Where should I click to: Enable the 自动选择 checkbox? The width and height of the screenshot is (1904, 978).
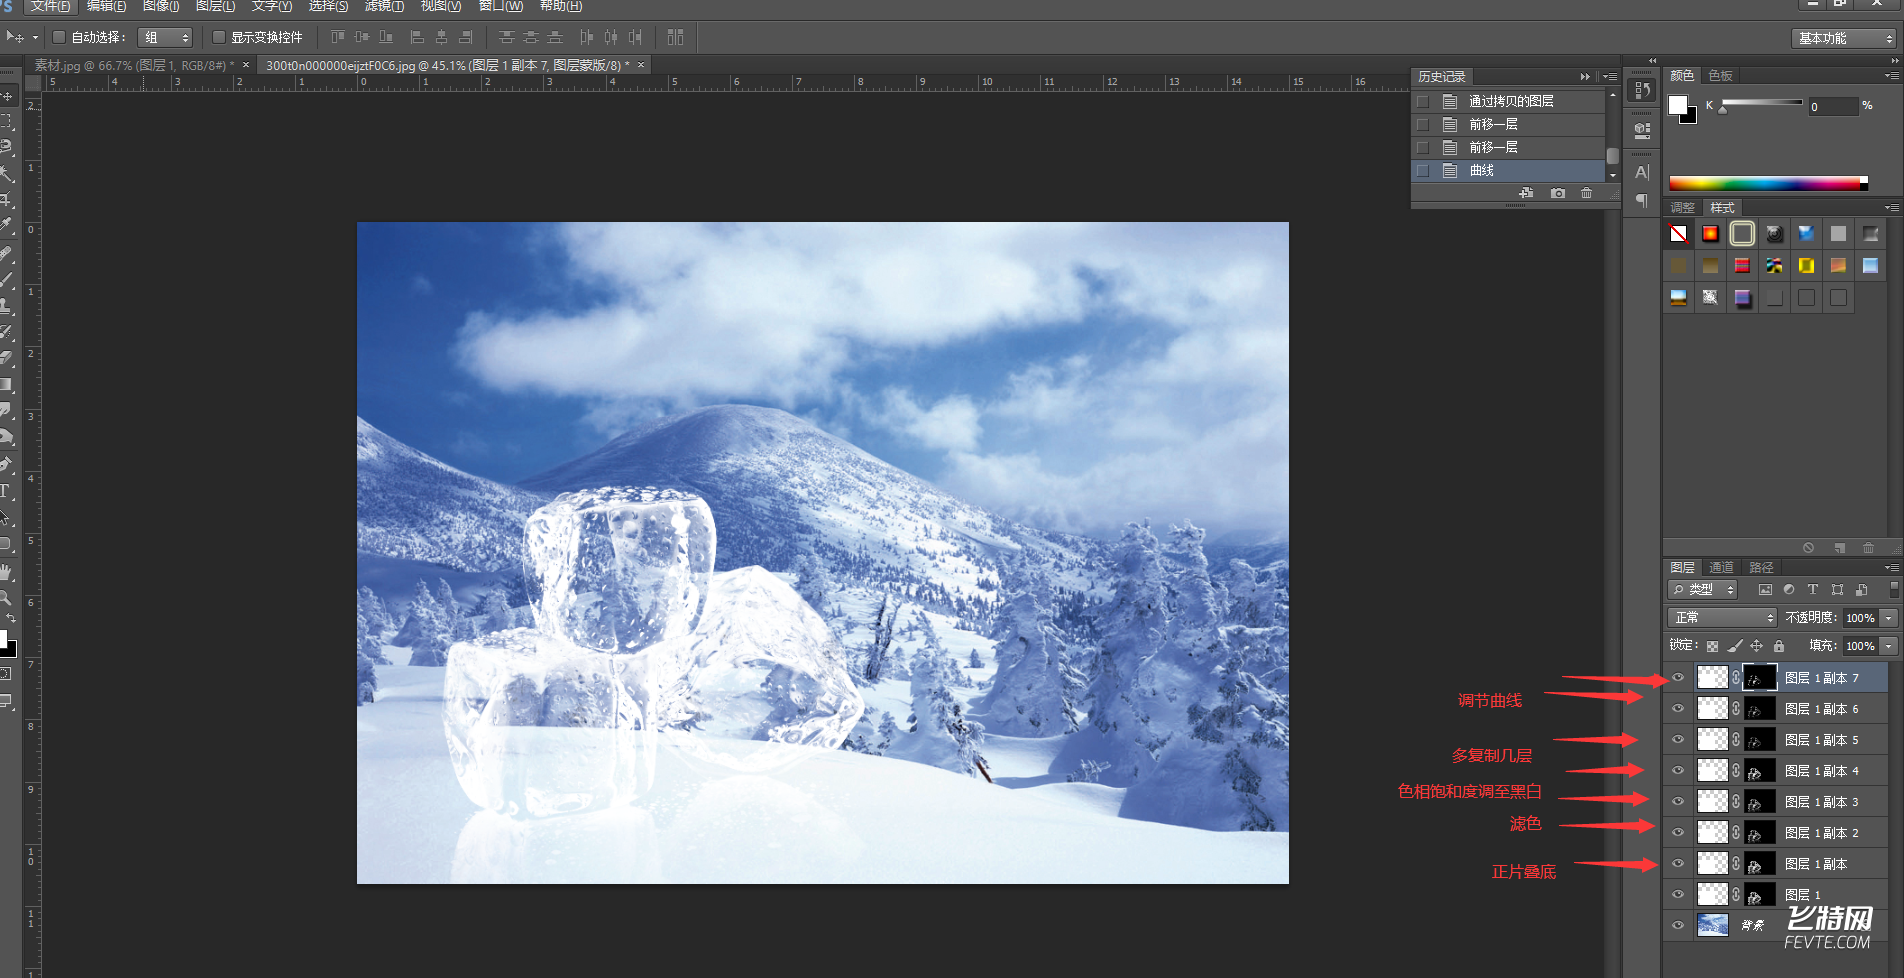coord(59,37)
